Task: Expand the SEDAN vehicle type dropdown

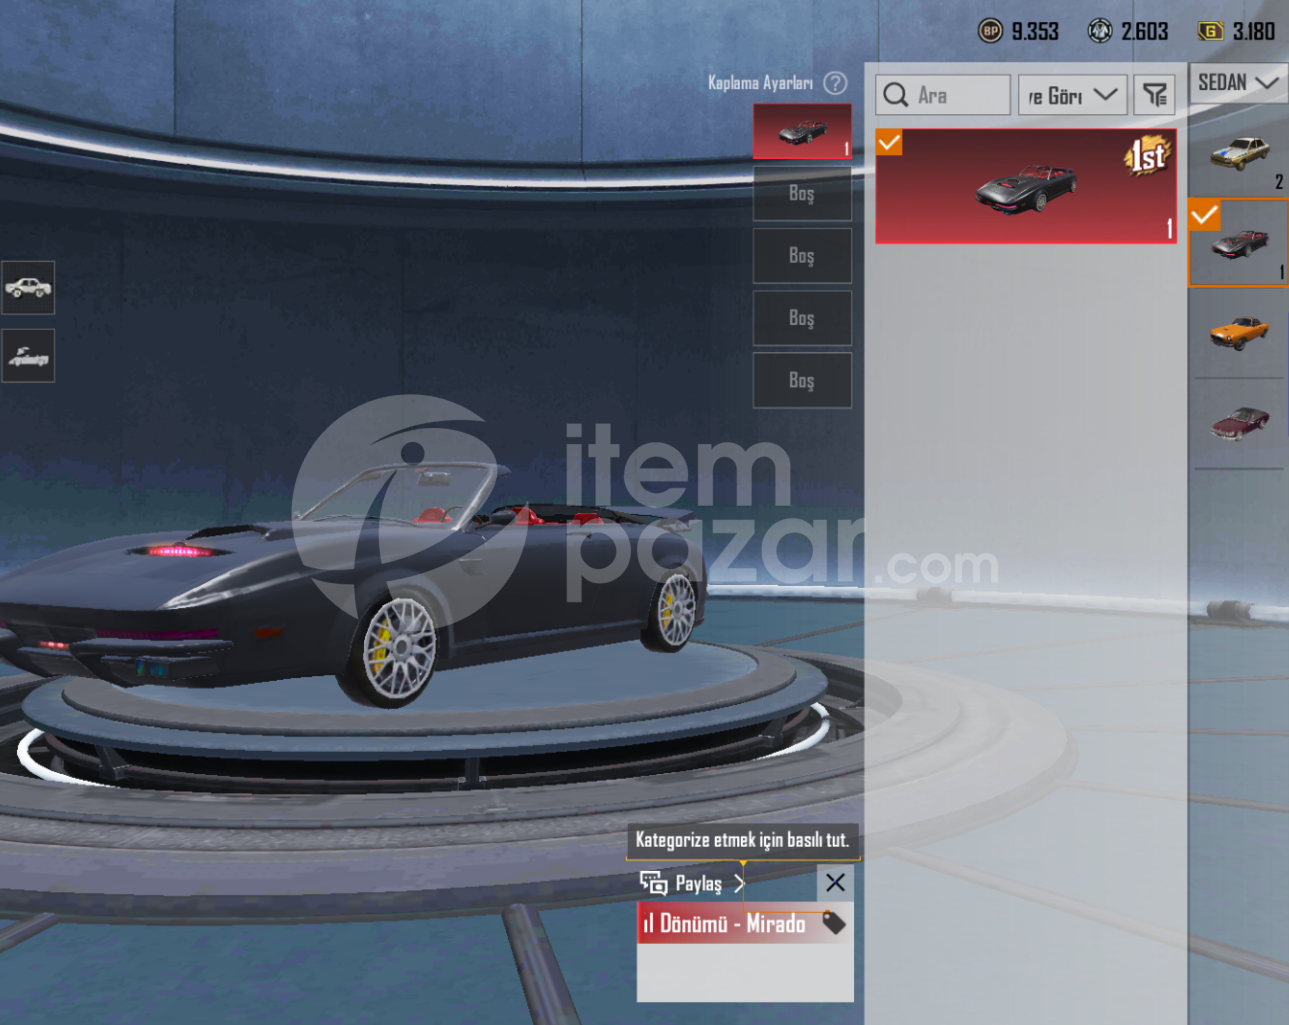Action: 1238,82
